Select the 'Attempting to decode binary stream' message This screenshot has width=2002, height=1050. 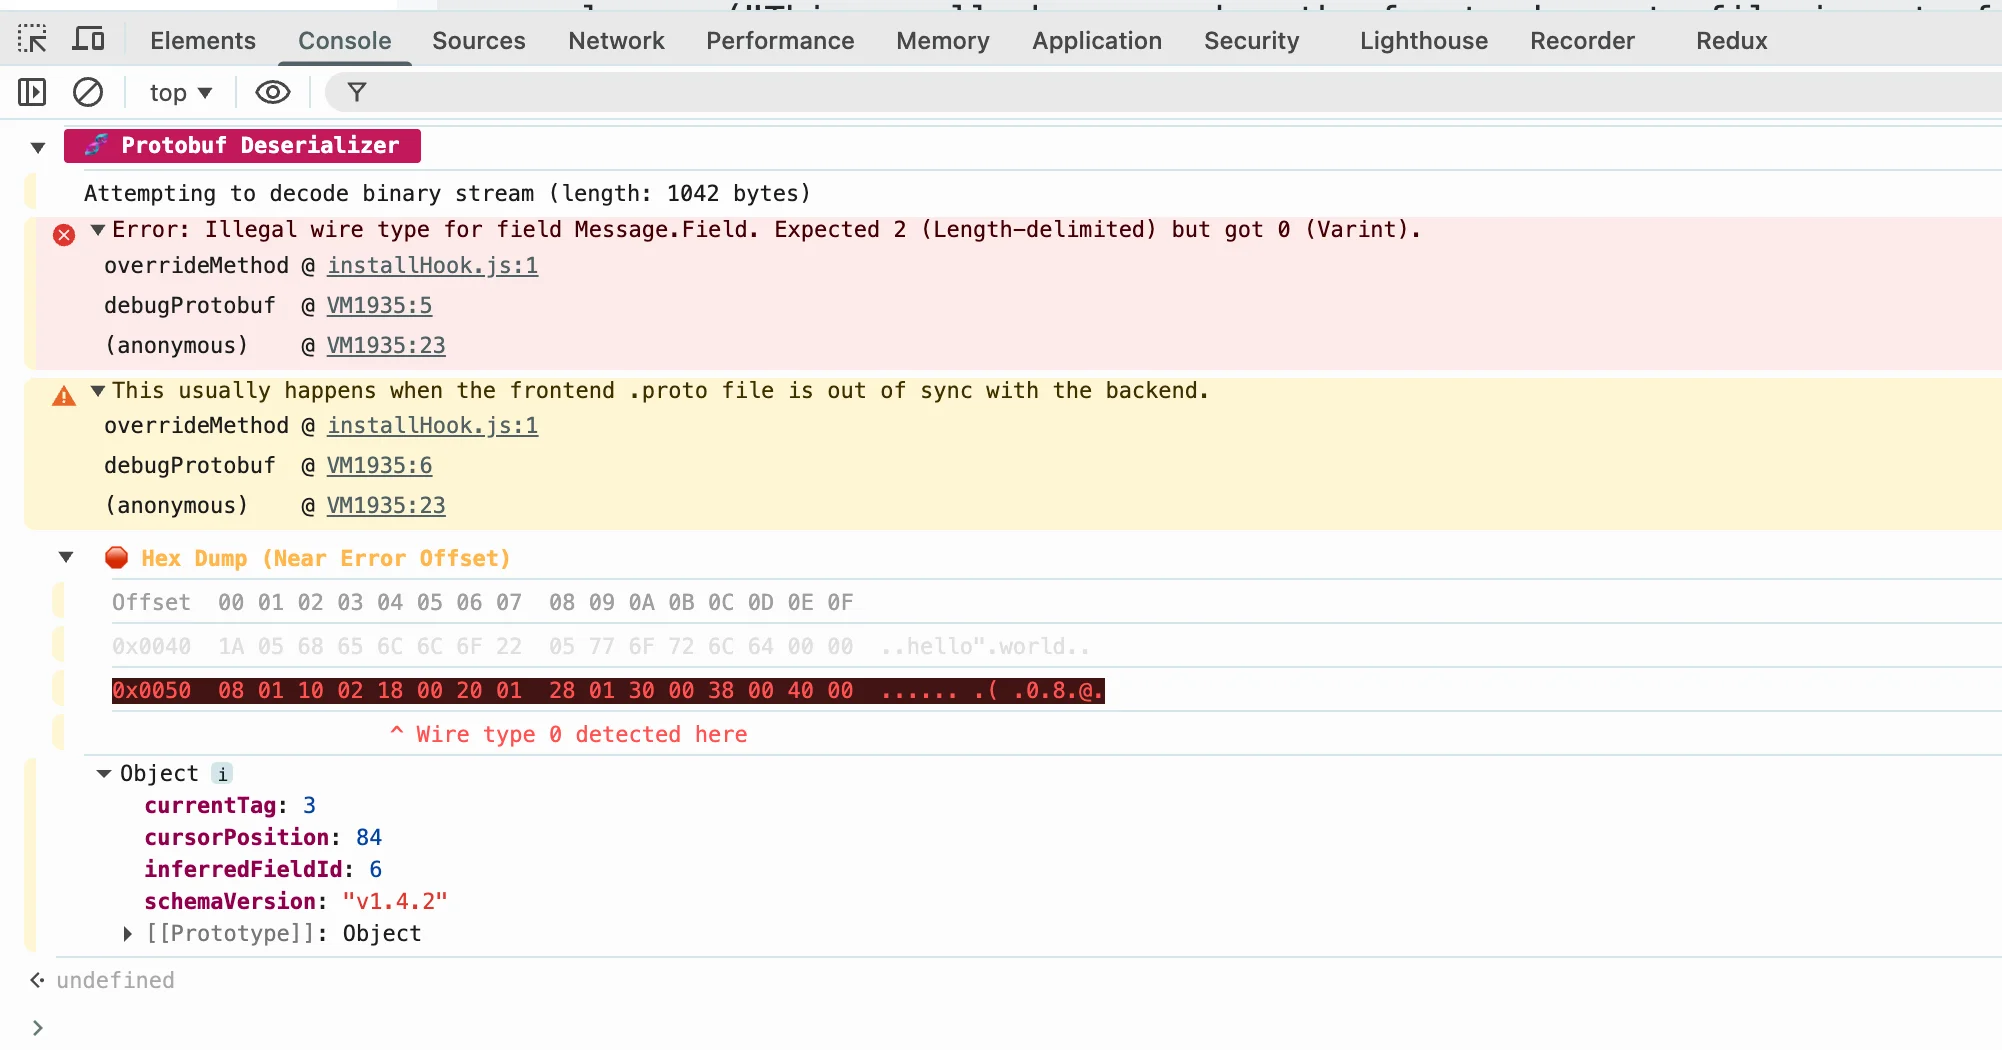(x=447, y=193)
